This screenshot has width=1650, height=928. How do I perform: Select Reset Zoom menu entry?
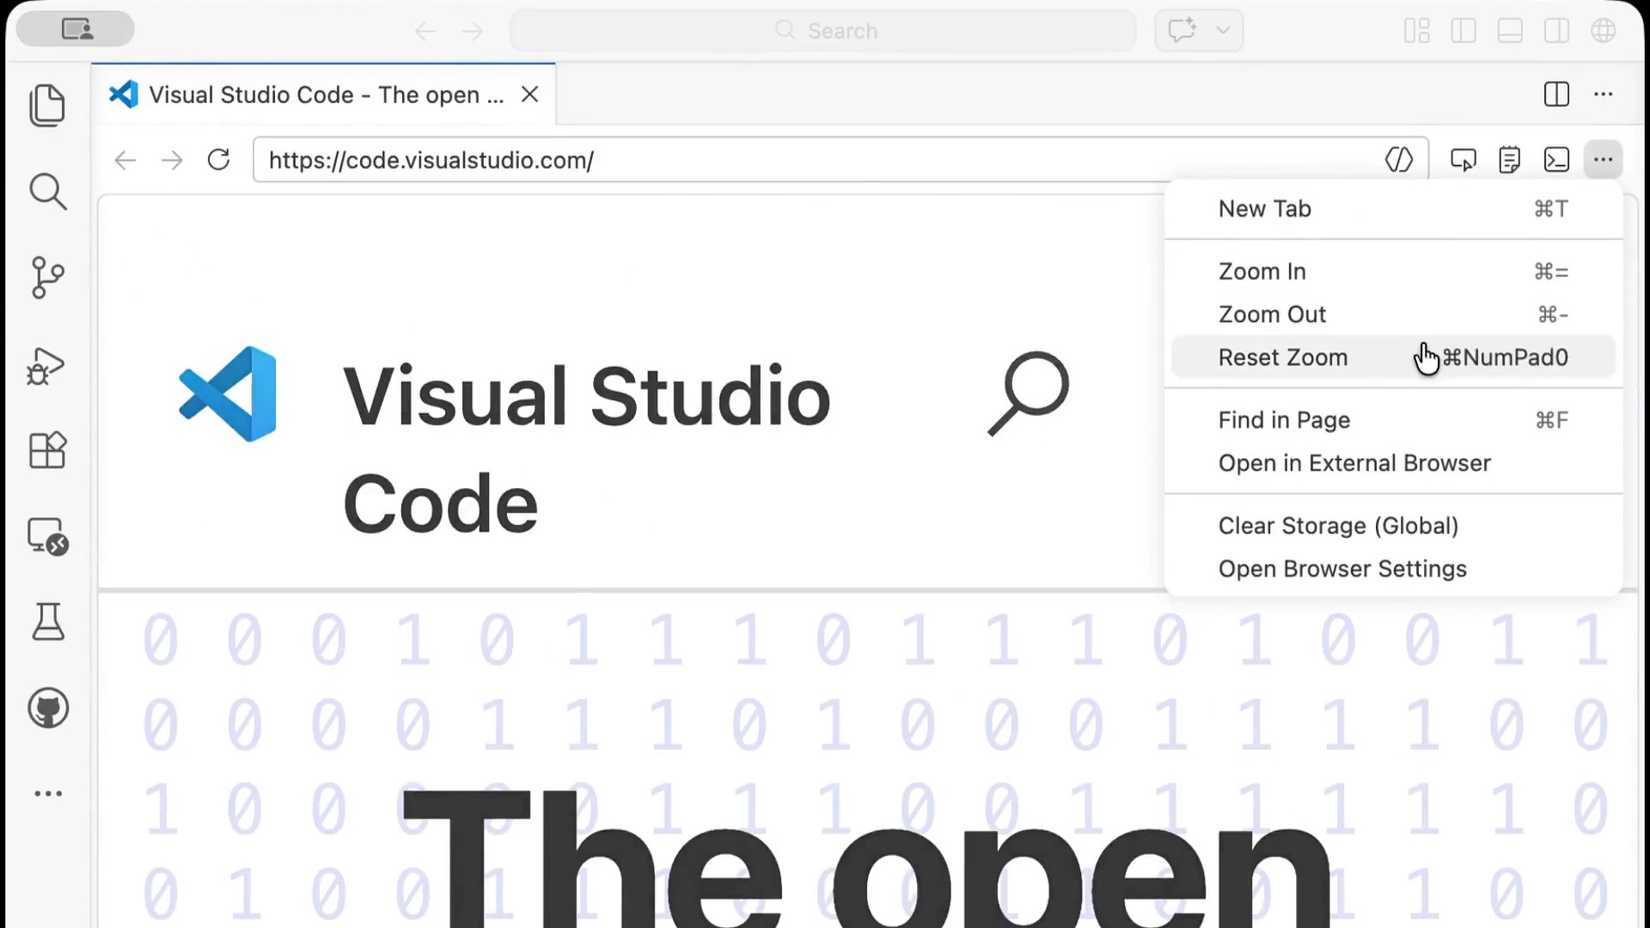[x=1393, y=357]
